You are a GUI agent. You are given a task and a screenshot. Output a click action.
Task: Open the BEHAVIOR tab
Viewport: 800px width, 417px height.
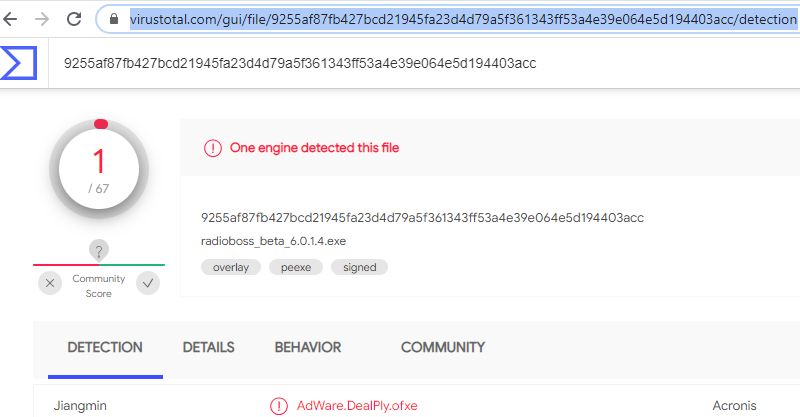coord(308,347)
